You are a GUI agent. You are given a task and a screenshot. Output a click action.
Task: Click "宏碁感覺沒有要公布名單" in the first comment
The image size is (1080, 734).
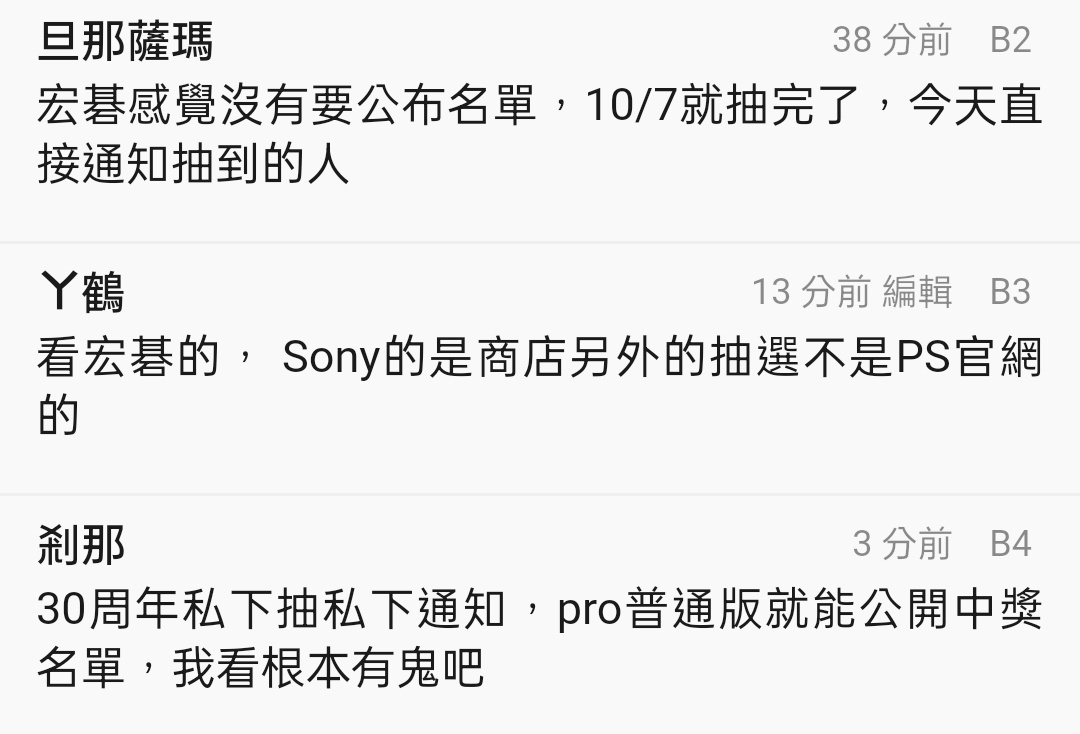tap(287, 106)
